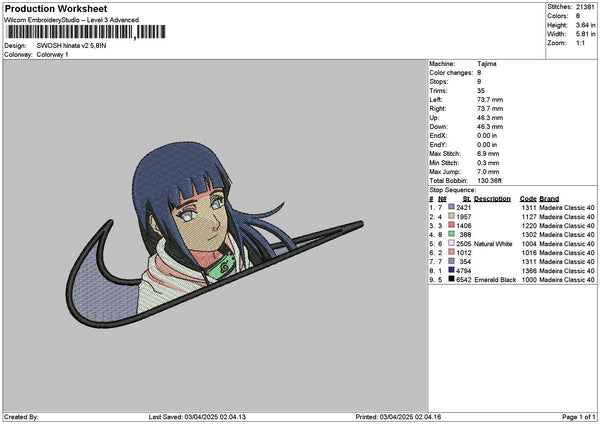Select the 'Brand' column header
The image size is (600, 424).
click(x=549, y=199)
